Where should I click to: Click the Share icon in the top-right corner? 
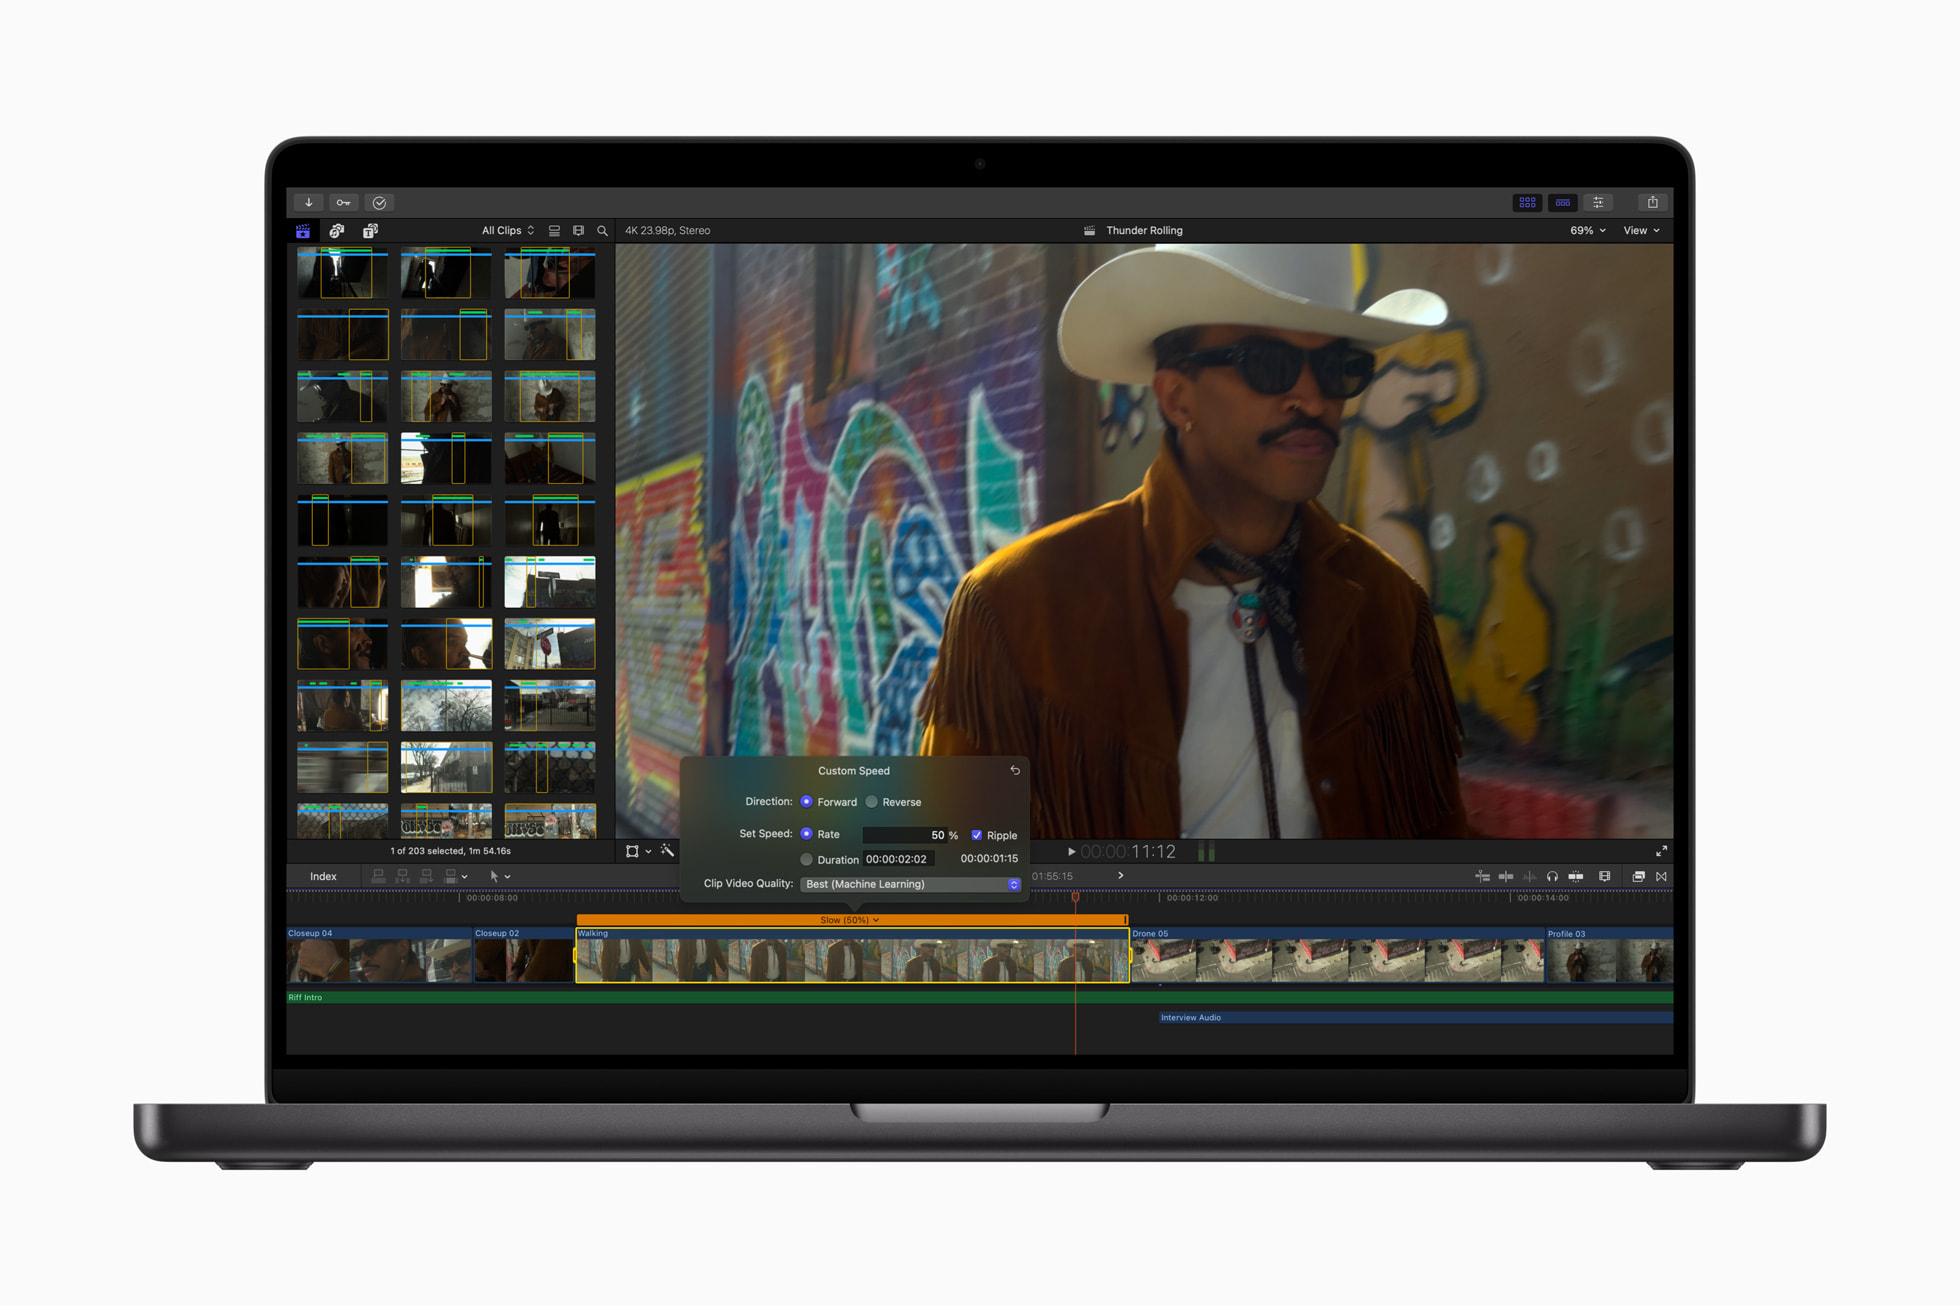[x=1654, y=202]
